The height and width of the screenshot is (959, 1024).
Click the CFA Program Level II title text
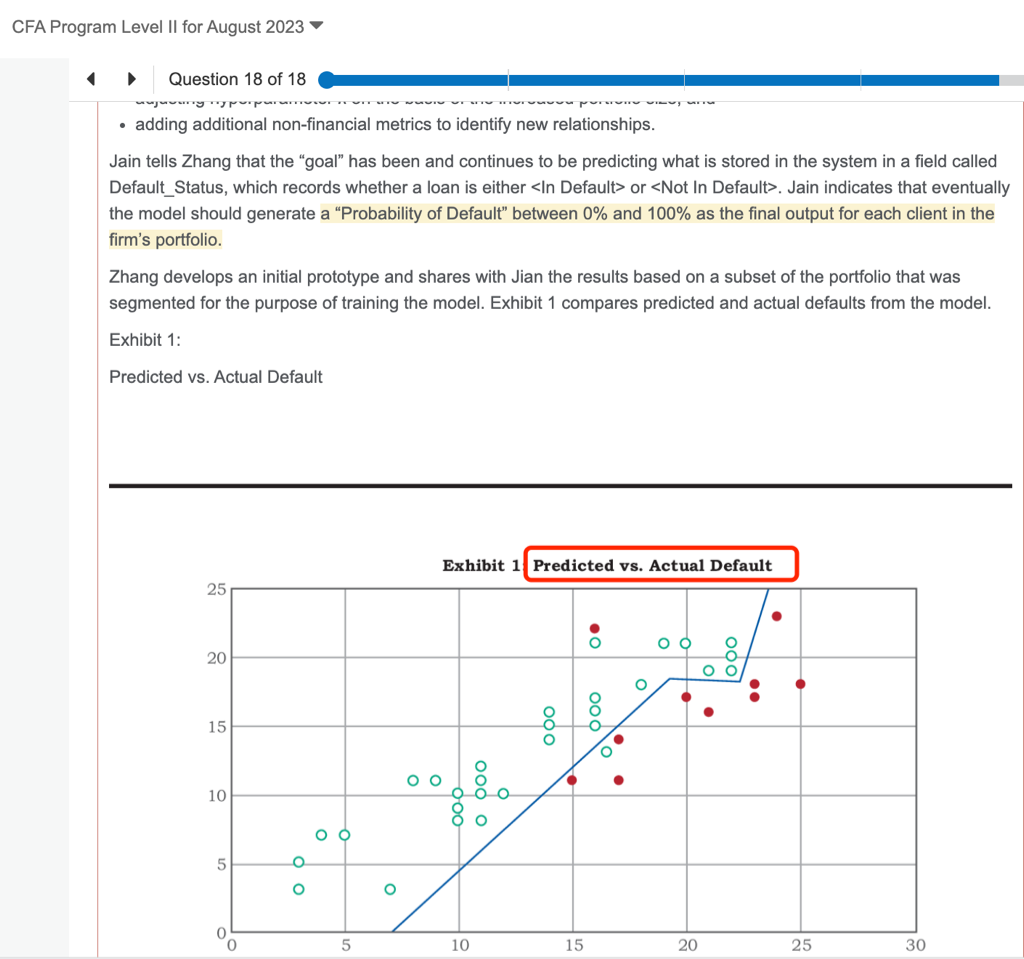tap(158, 27)
